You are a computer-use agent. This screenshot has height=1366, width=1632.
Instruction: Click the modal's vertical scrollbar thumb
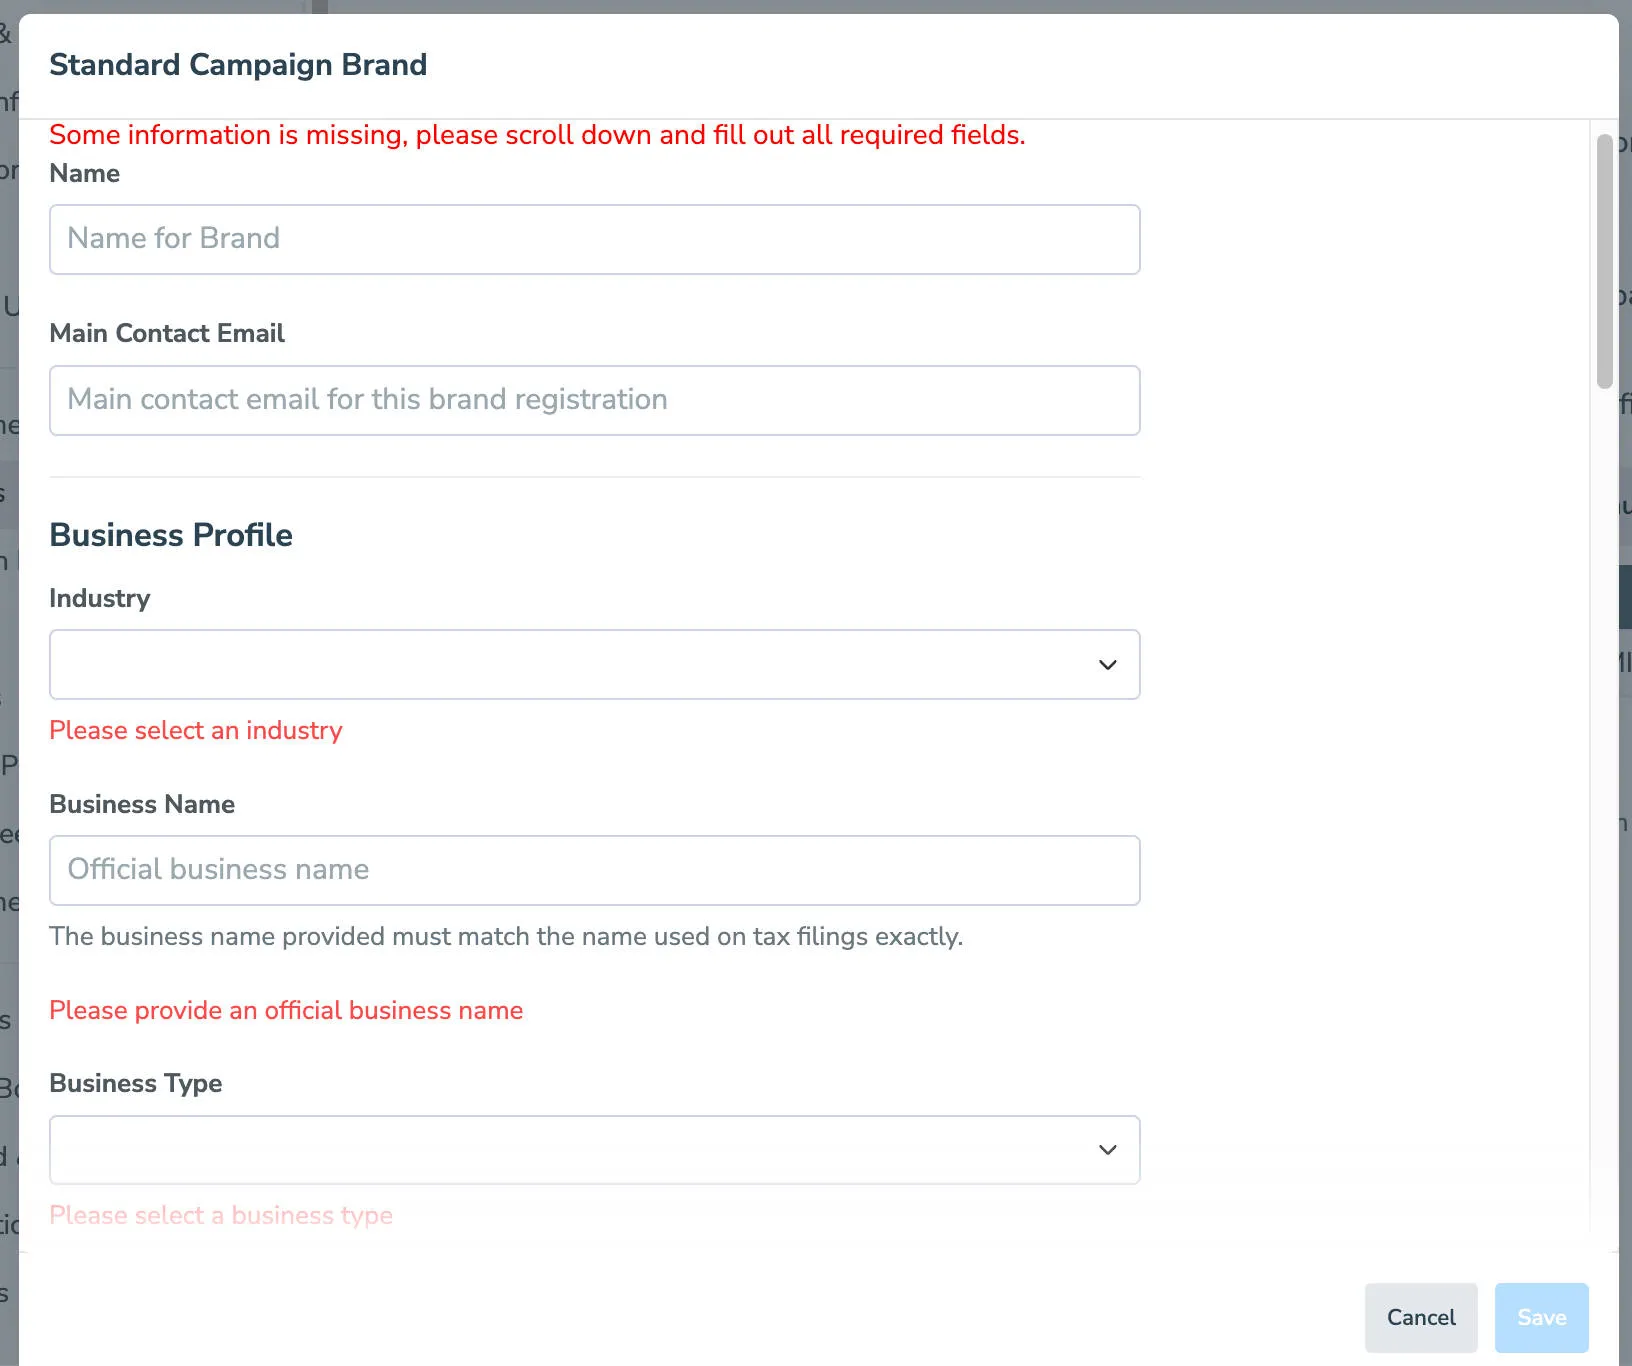[1604, 260]
